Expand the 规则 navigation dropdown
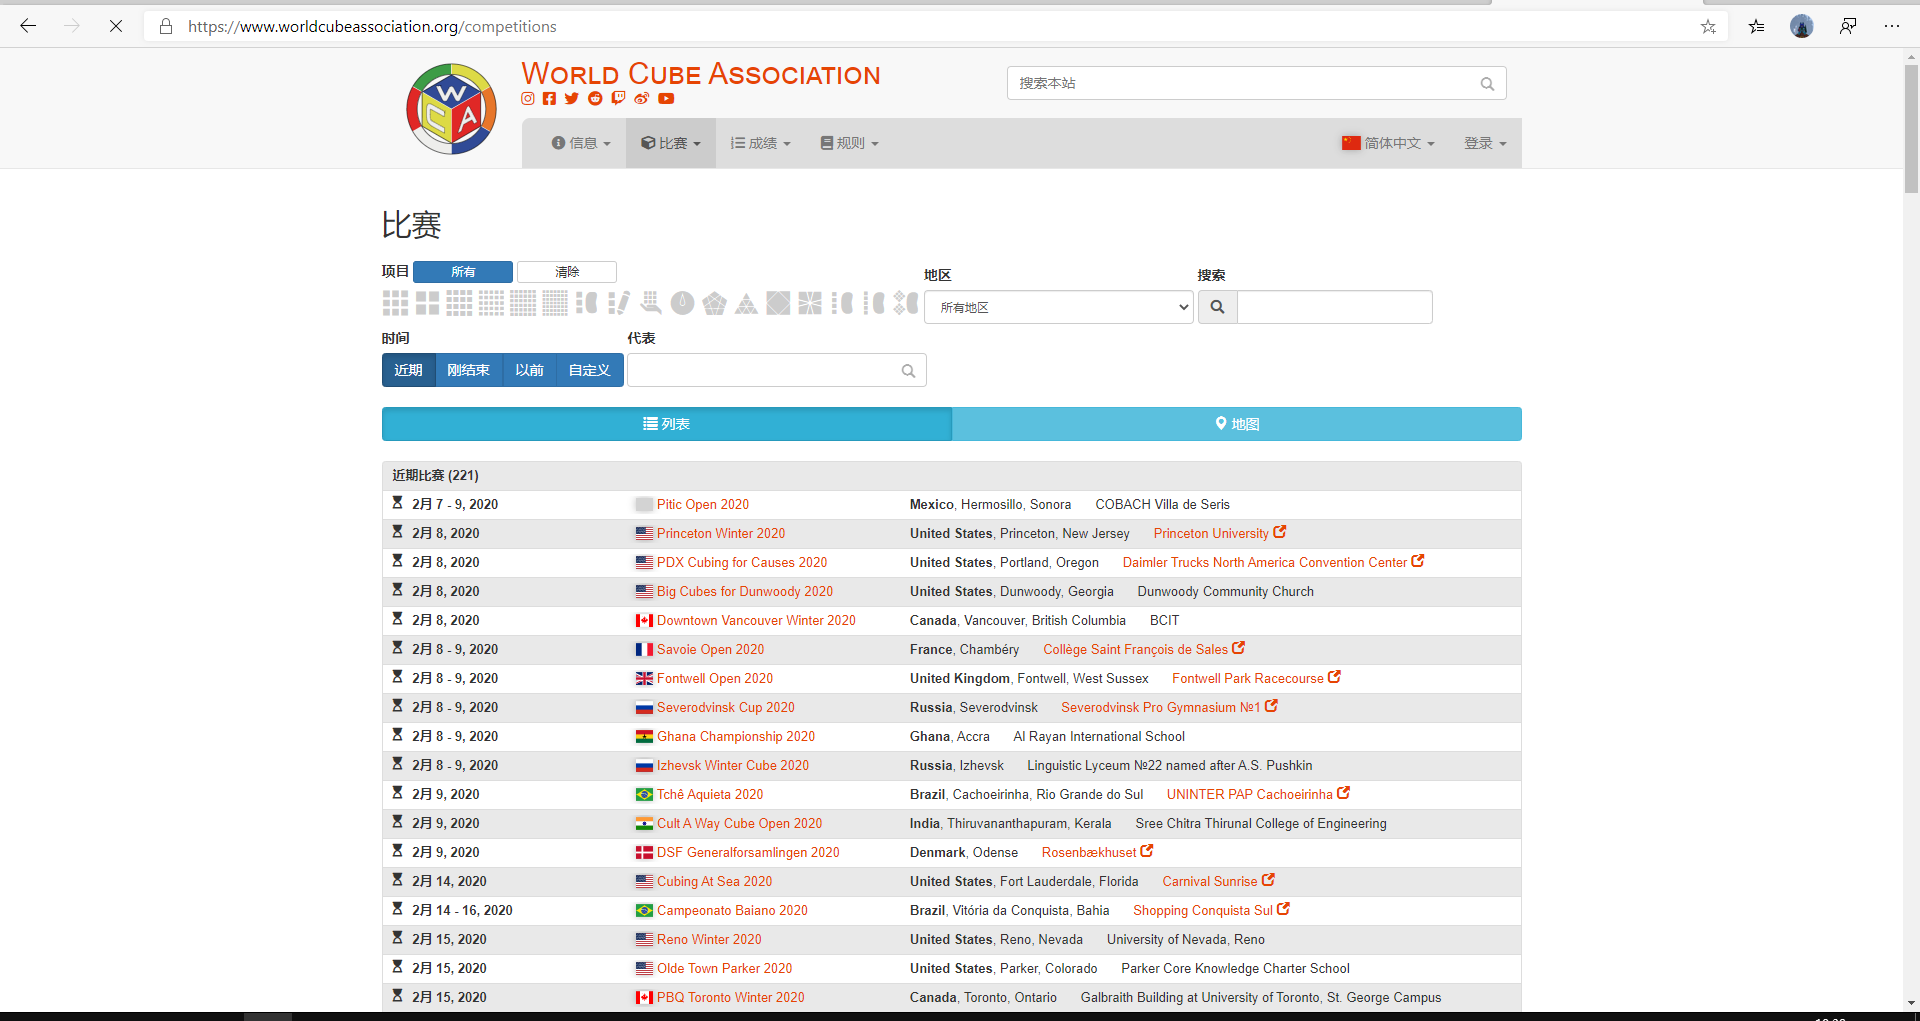Viewport: 1920px width, 1021px height. [849, 143]
